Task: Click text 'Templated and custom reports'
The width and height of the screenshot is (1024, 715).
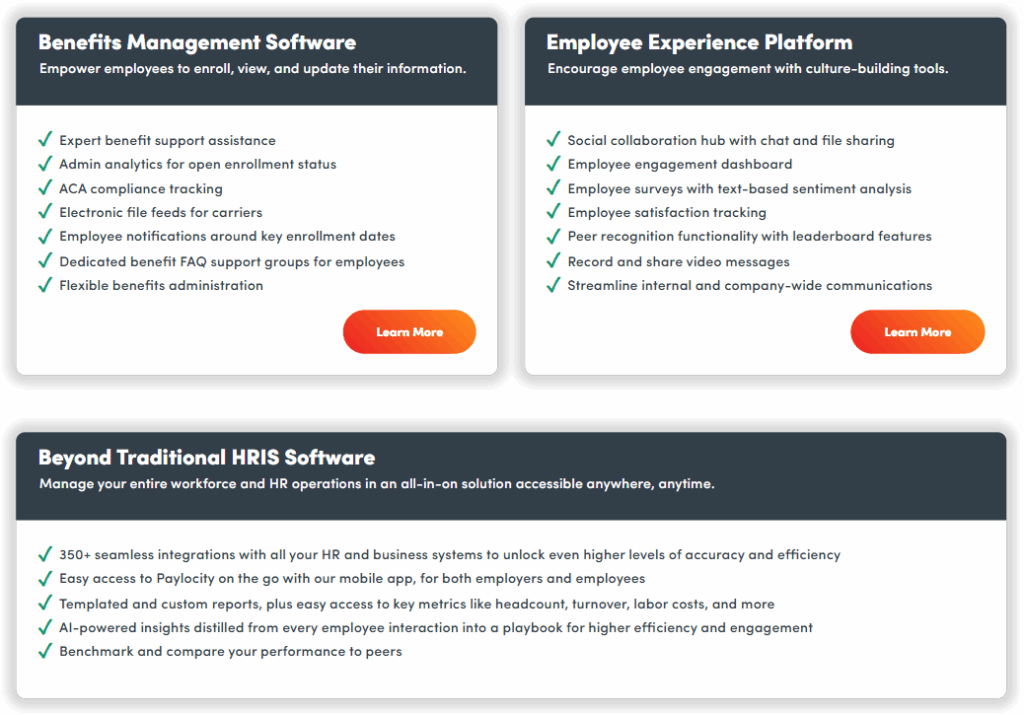Action: (x=417, y=604)
